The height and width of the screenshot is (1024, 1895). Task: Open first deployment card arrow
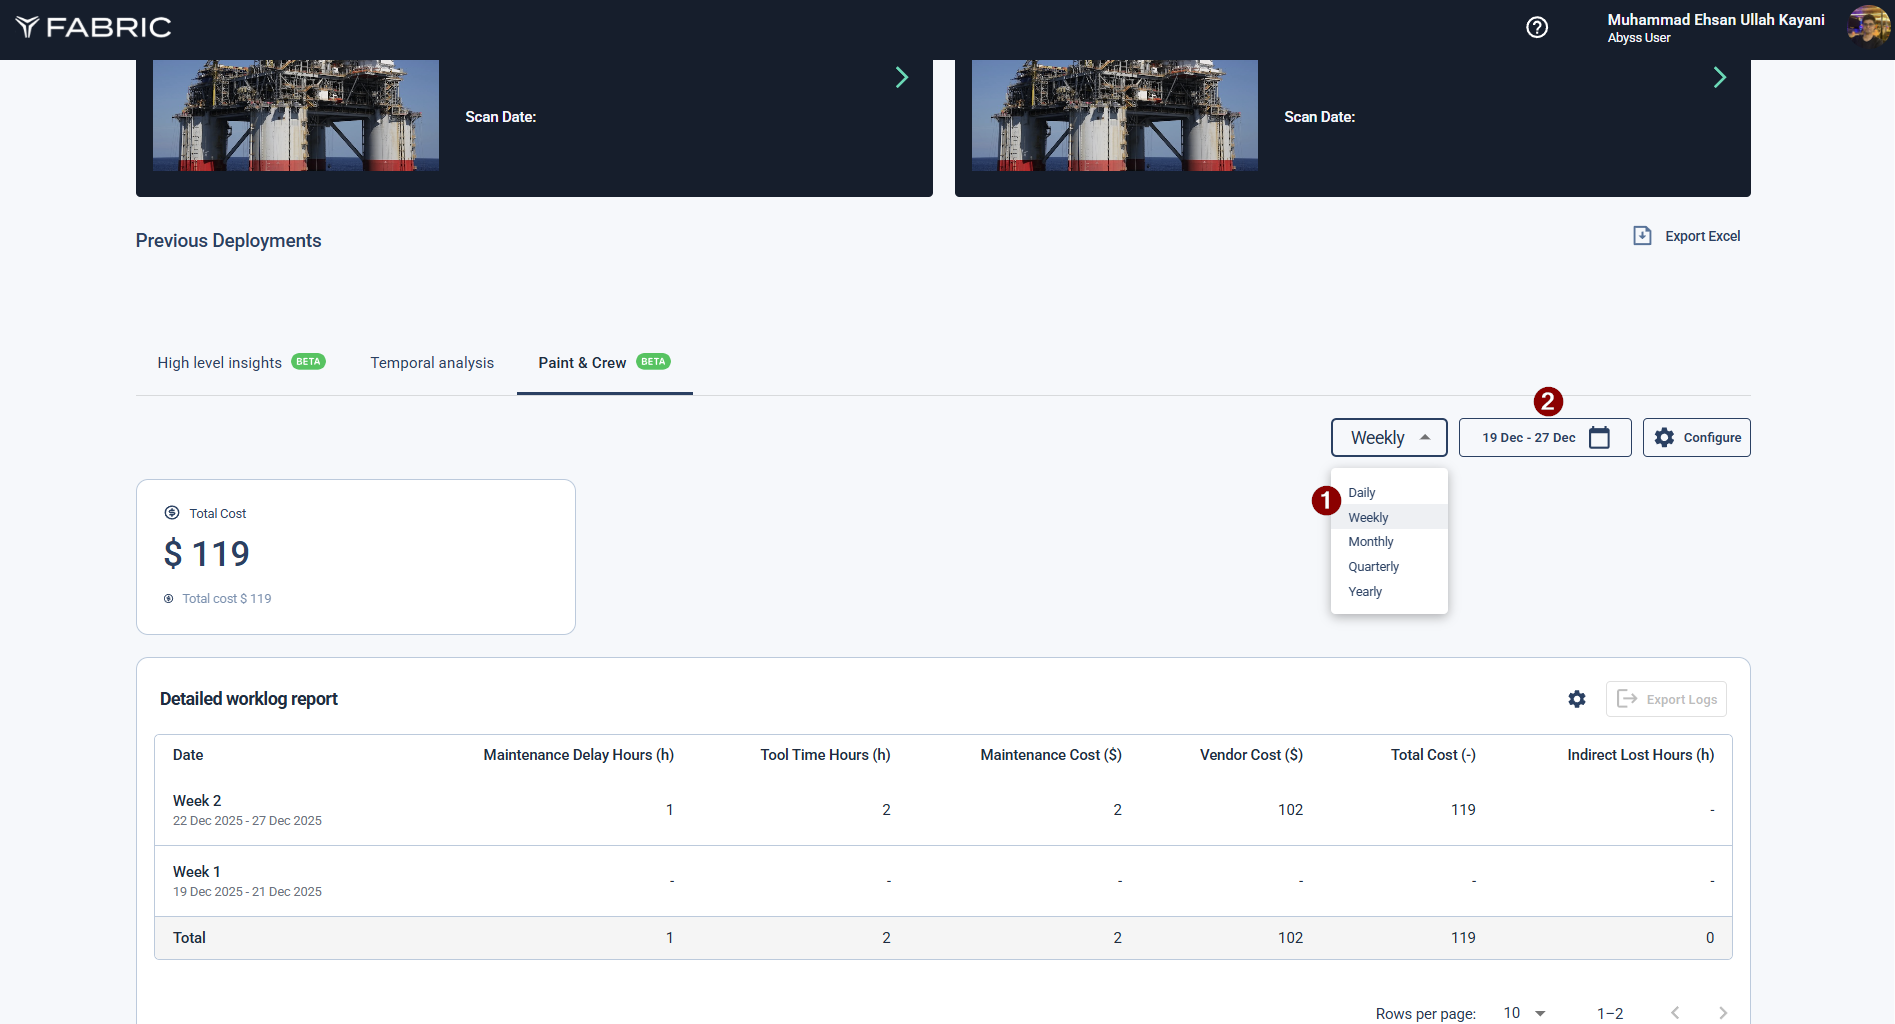pos(901,78)
